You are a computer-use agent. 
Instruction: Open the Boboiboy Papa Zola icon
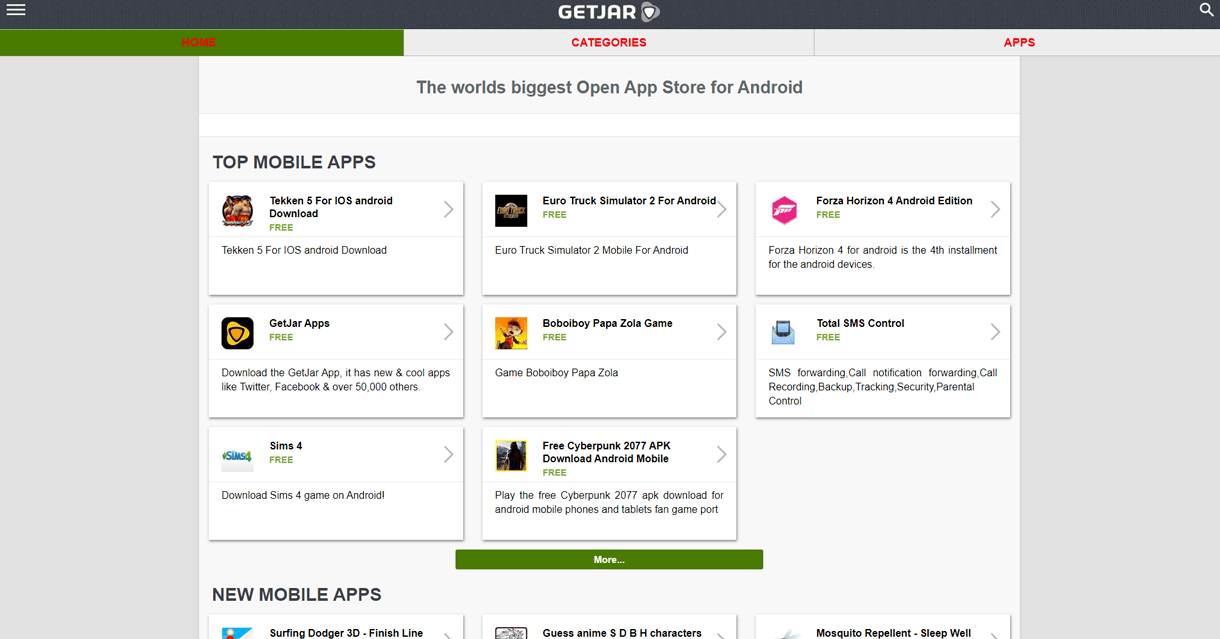click(511, 333)
